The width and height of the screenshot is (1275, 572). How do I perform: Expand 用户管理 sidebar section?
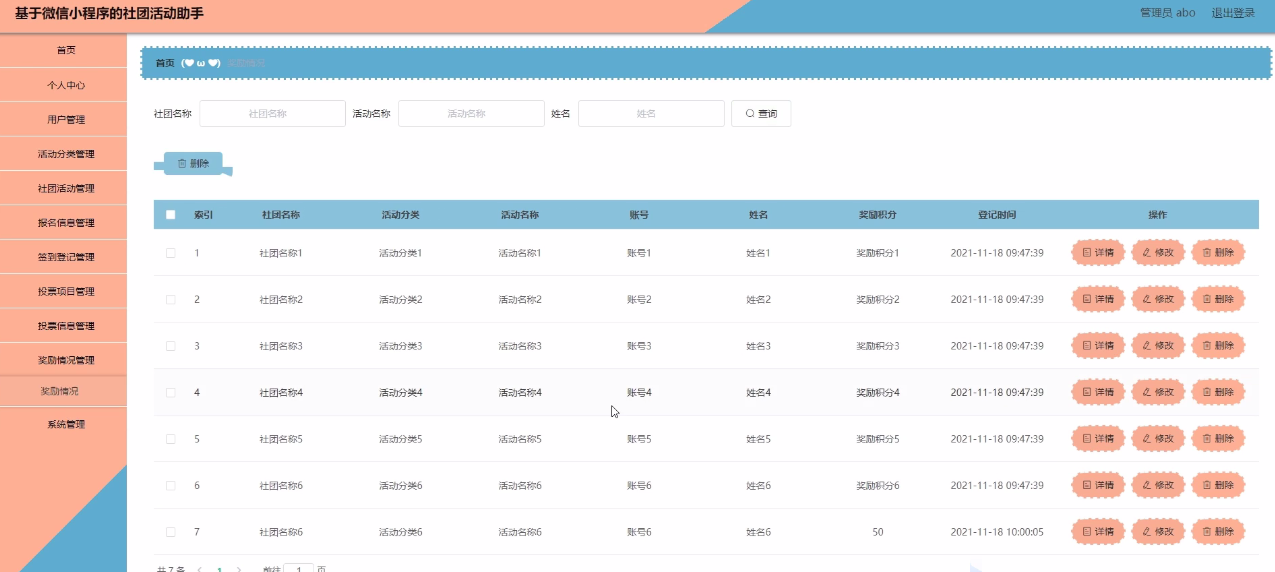coord(66,120)
